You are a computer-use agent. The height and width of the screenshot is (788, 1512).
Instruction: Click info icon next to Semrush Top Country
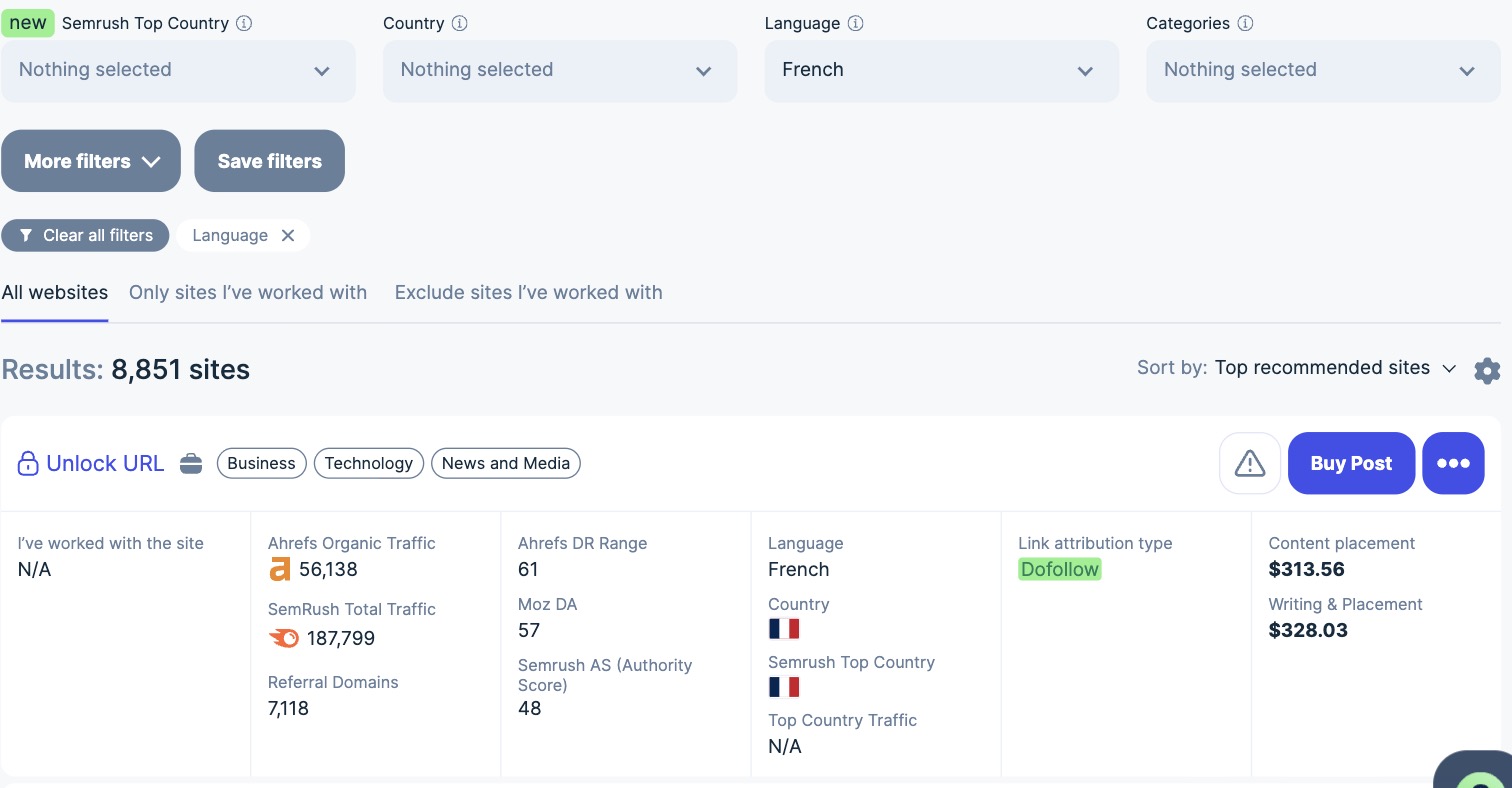[x=244, y=23]
